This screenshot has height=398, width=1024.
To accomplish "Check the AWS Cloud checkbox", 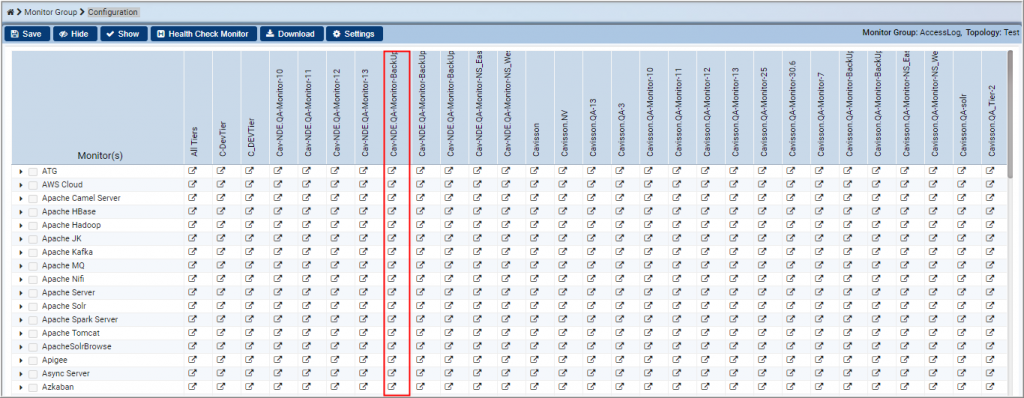I will 33,185.
